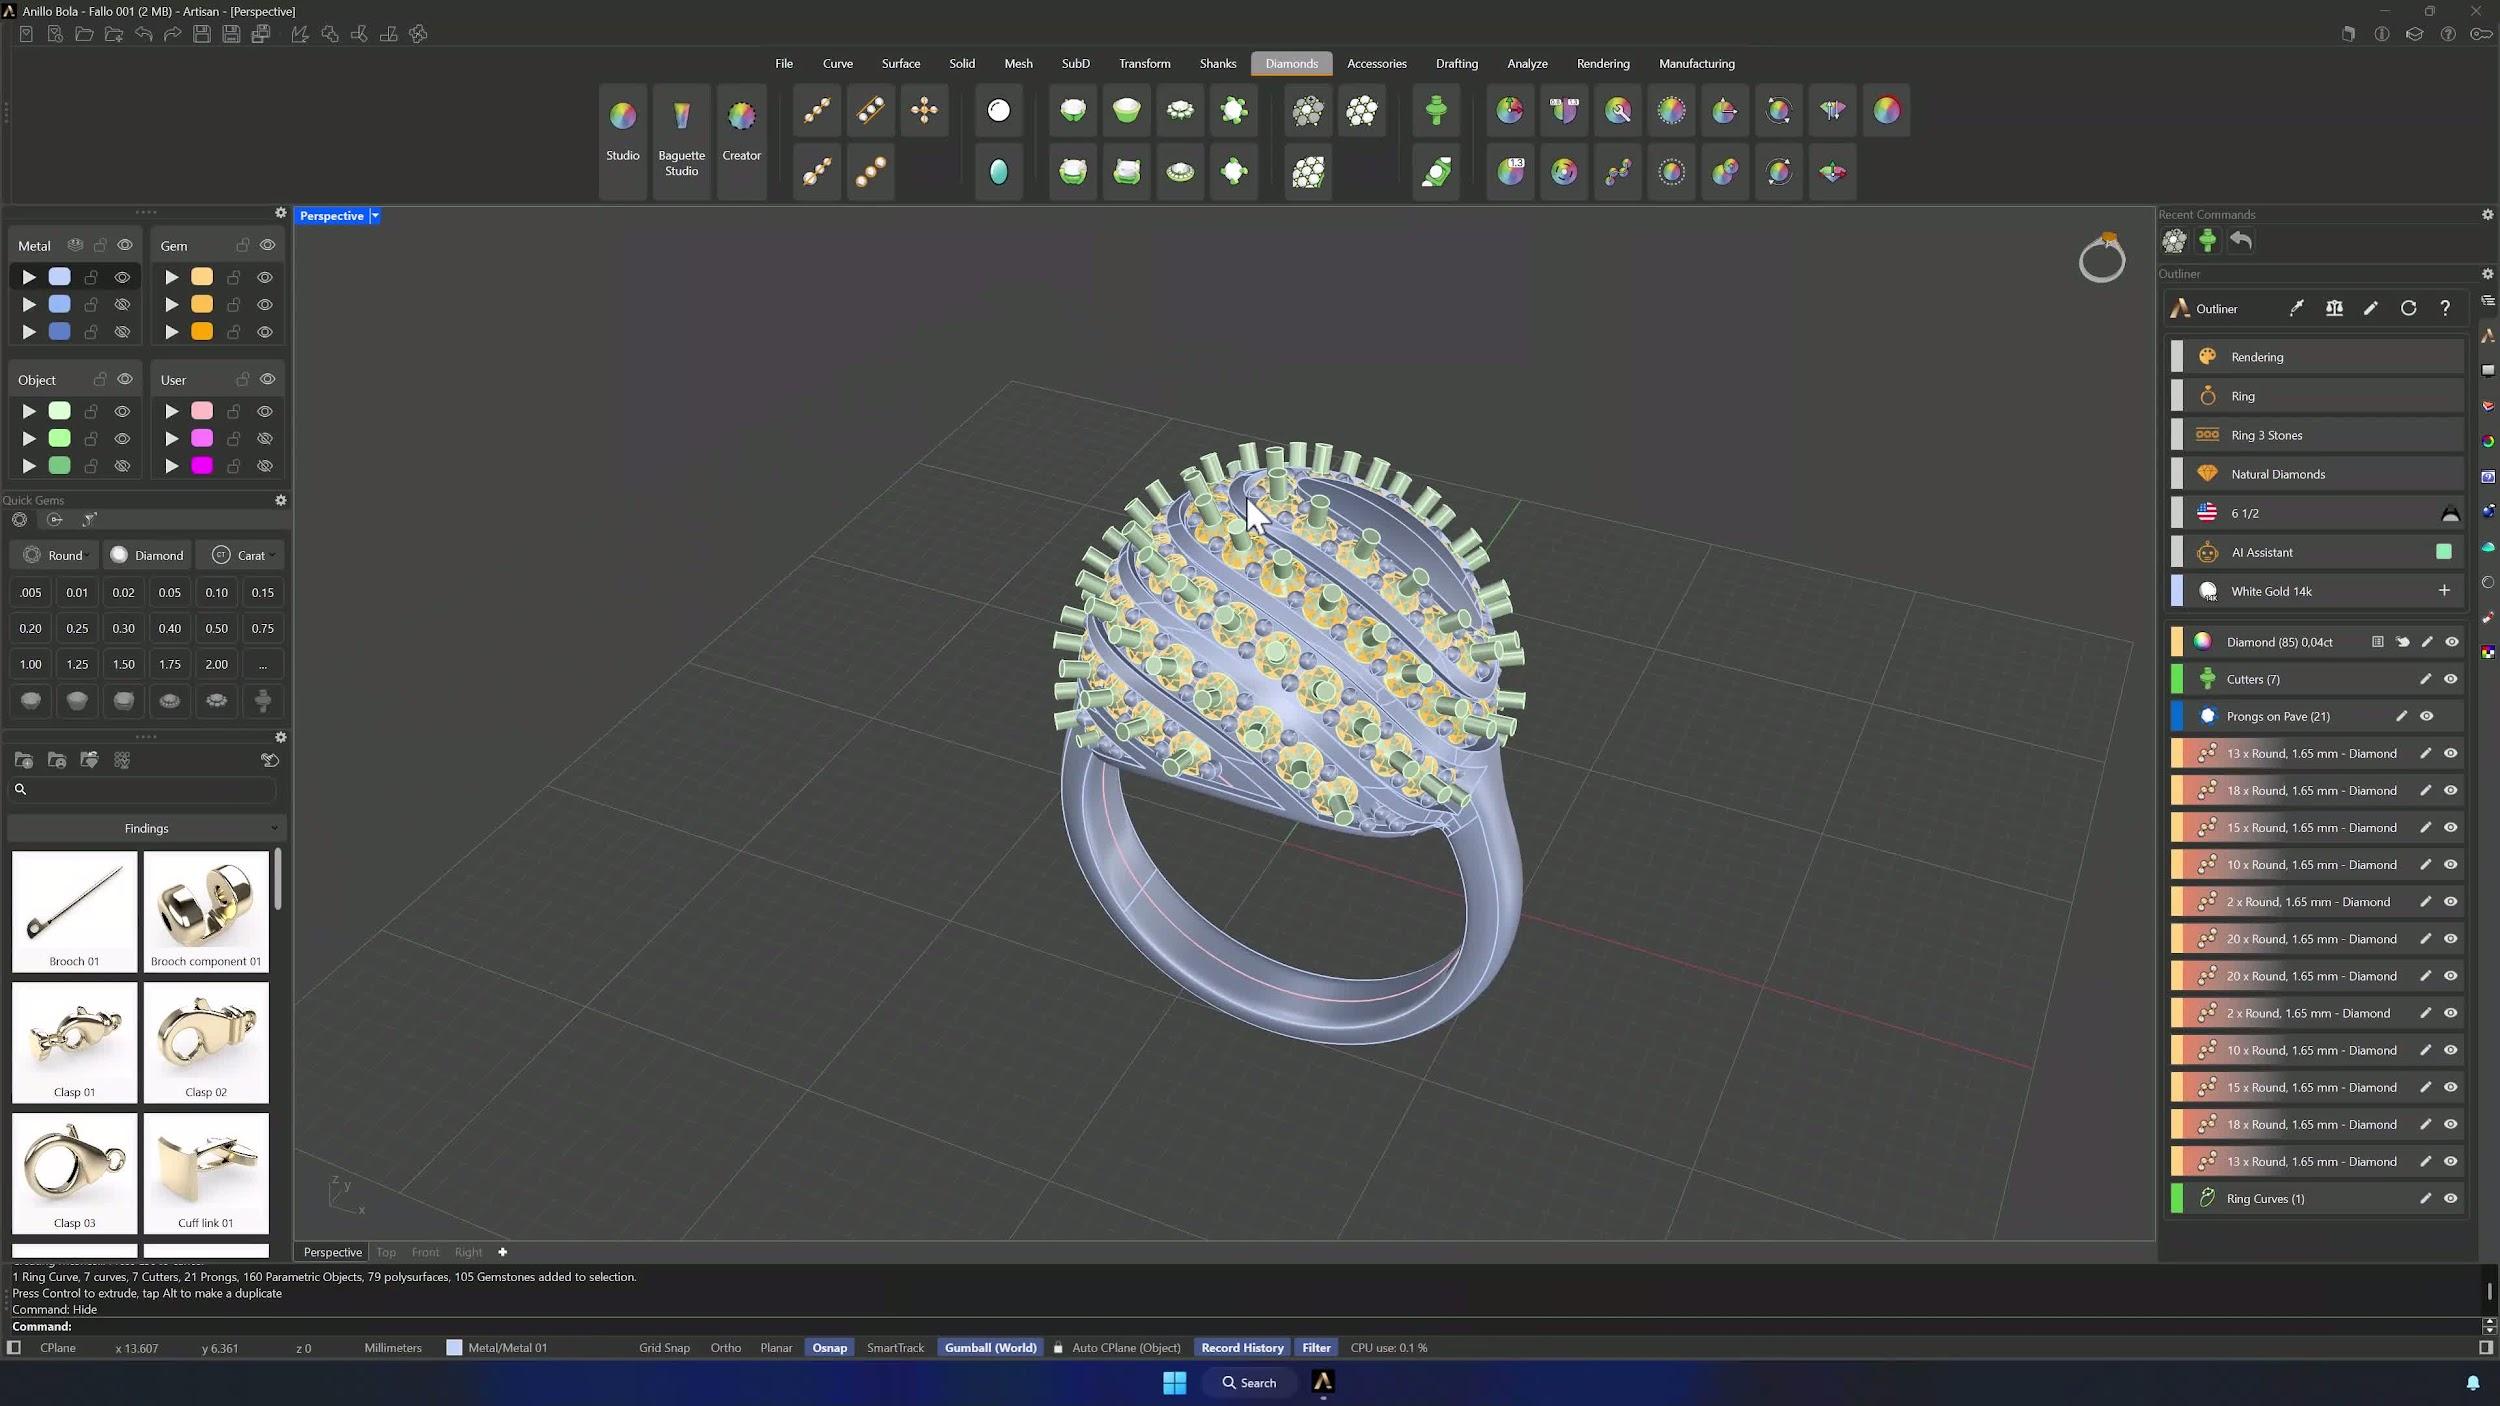Image resolution: width=2500 pixels, height=1406 pixels.
Task: Click the Outliner eyedropper icon
Action: coord(2297,308)
